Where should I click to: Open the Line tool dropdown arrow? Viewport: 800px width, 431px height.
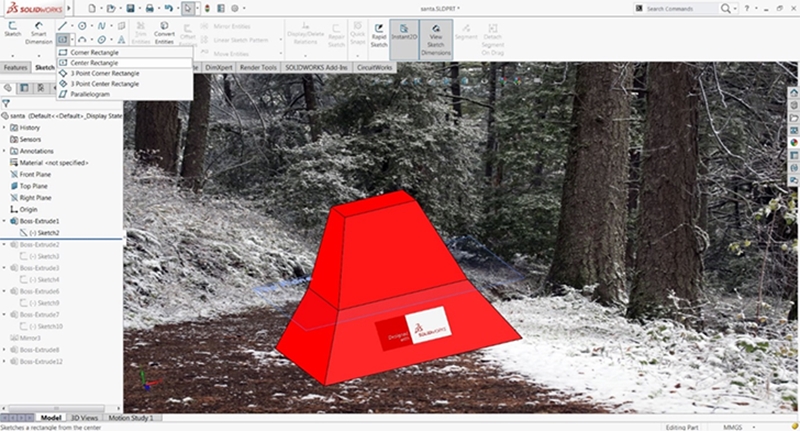click(72, 26)
